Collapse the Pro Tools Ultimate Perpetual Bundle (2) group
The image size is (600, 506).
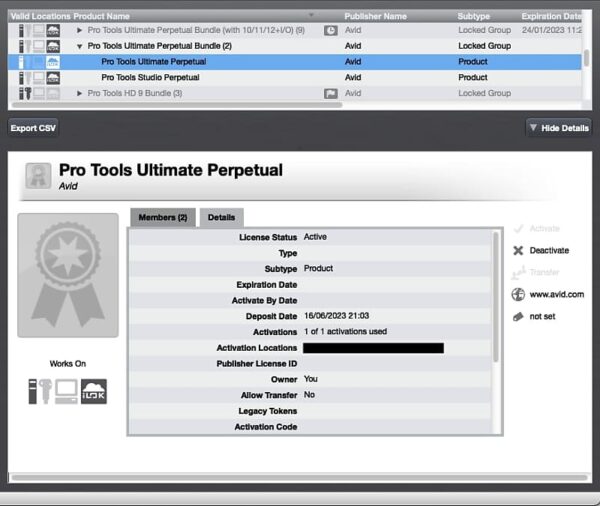[79, 46]
